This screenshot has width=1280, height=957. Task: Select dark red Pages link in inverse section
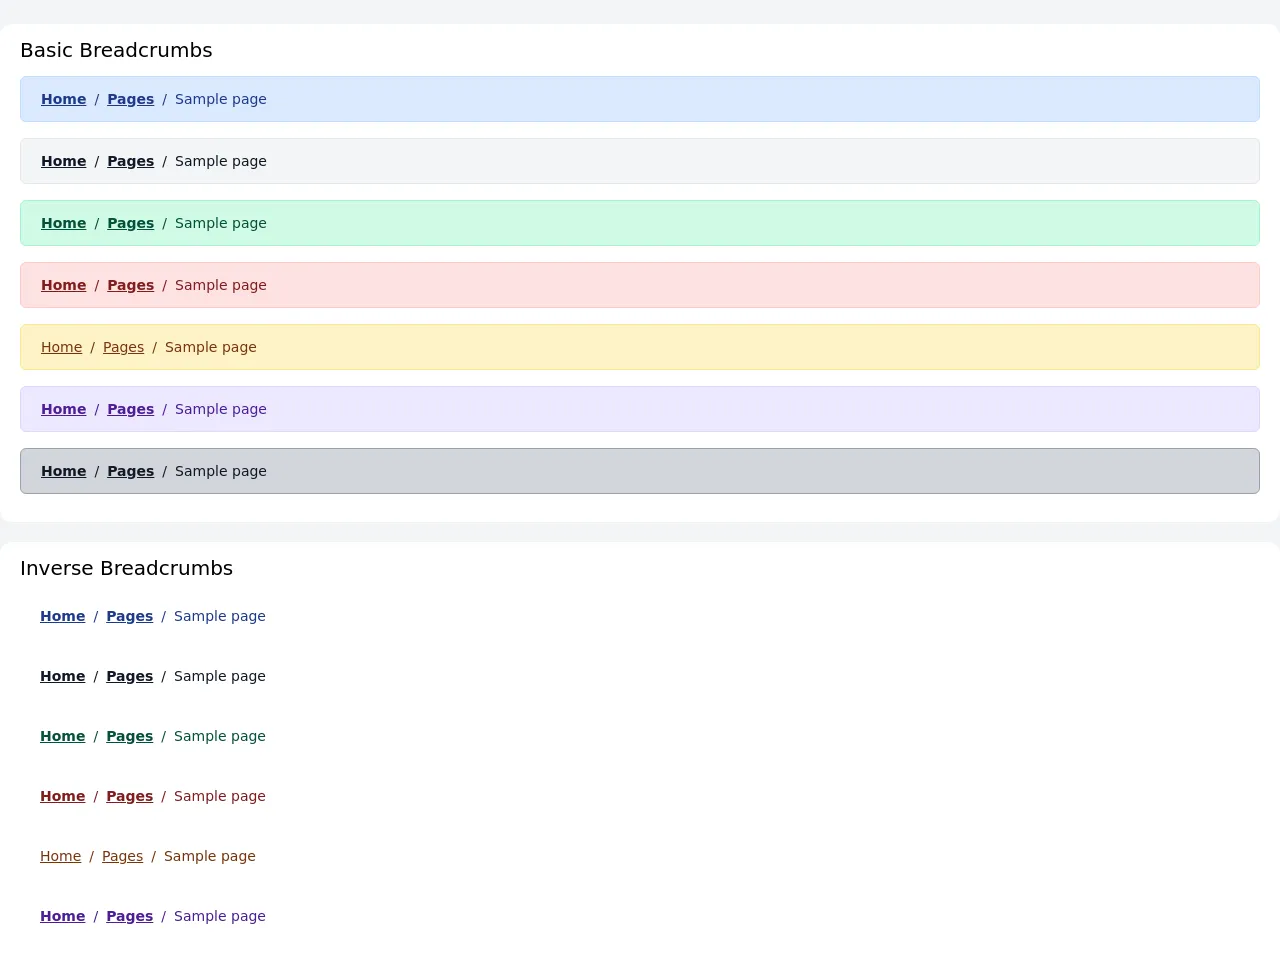[x=129, y=796]
